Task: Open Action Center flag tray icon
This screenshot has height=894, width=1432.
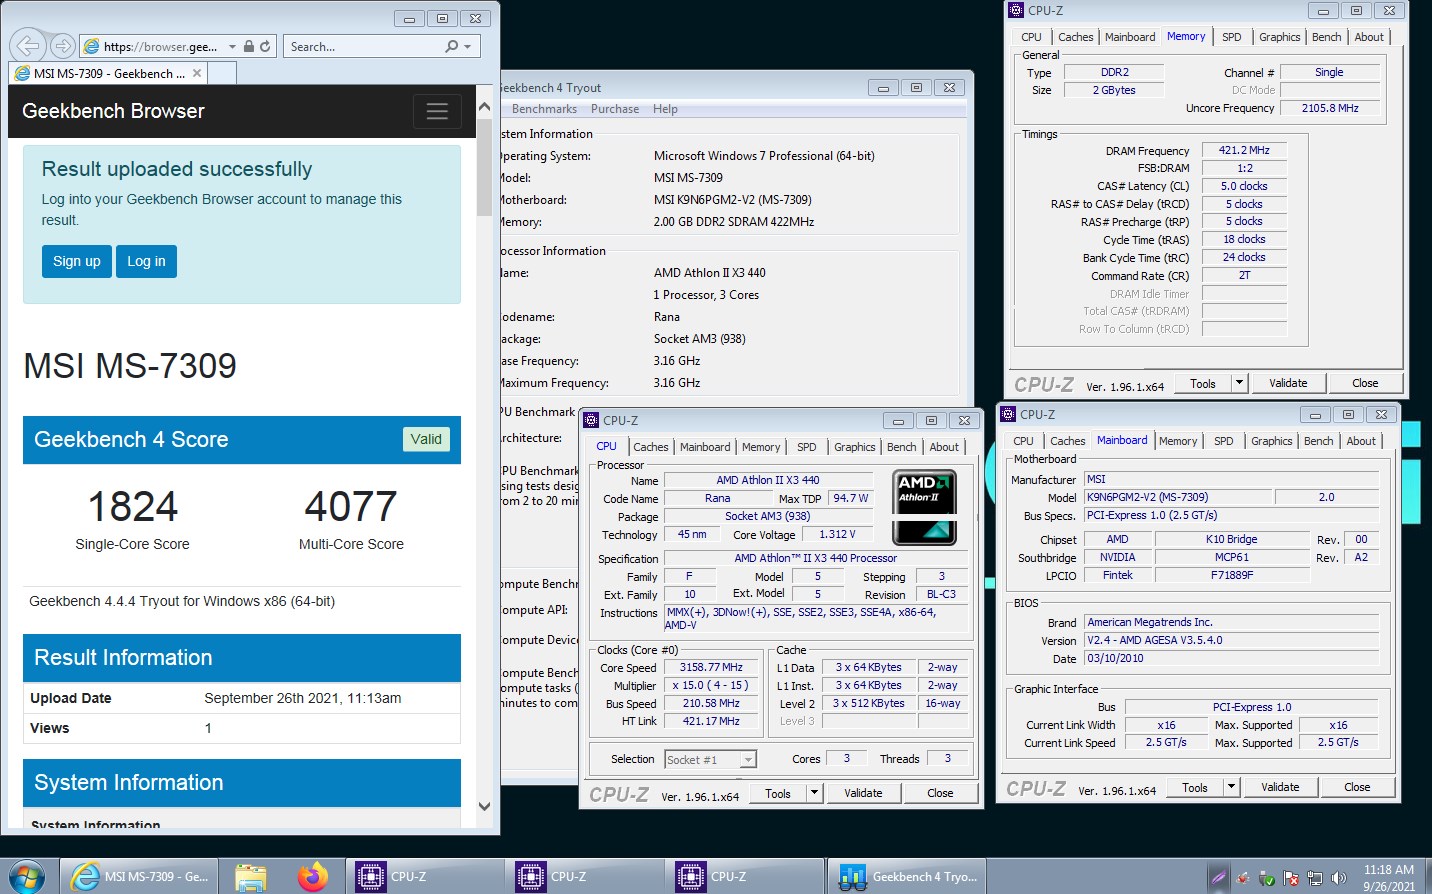Action: tap(1290, 878)
